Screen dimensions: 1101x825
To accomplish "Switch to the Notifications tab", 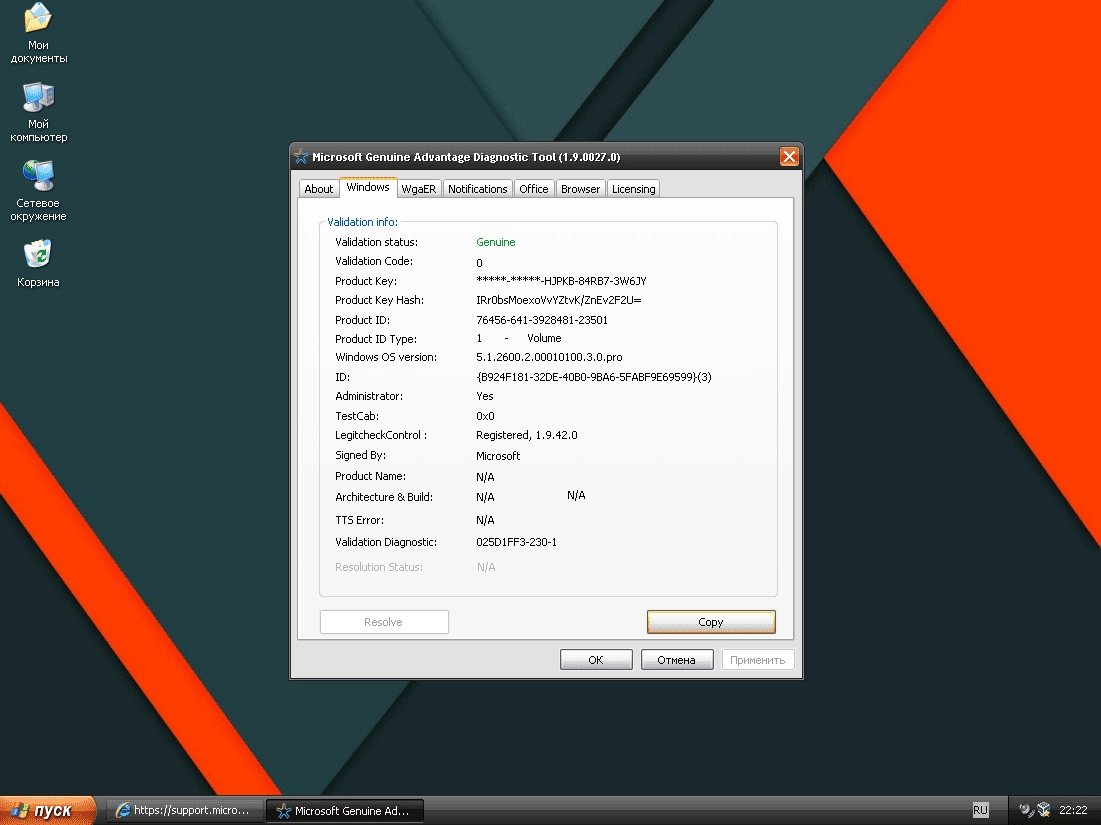I will click(477, 189).
